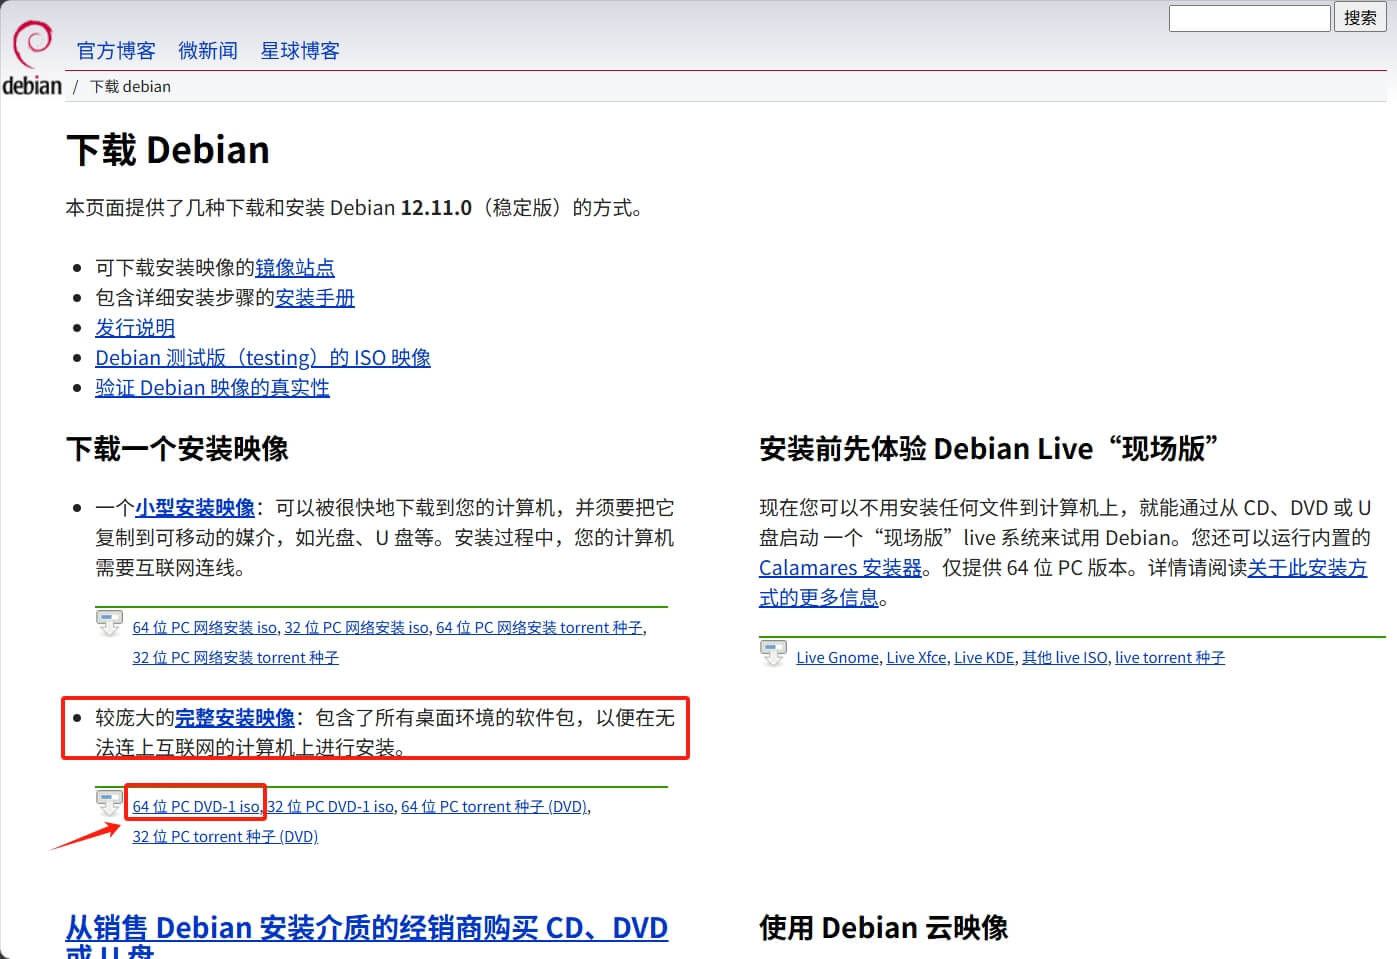The height and width of the screenshot is (959, 1397).
Task: Download 64 位 PC 网络安装 iso
Action: tap(205, 628)
